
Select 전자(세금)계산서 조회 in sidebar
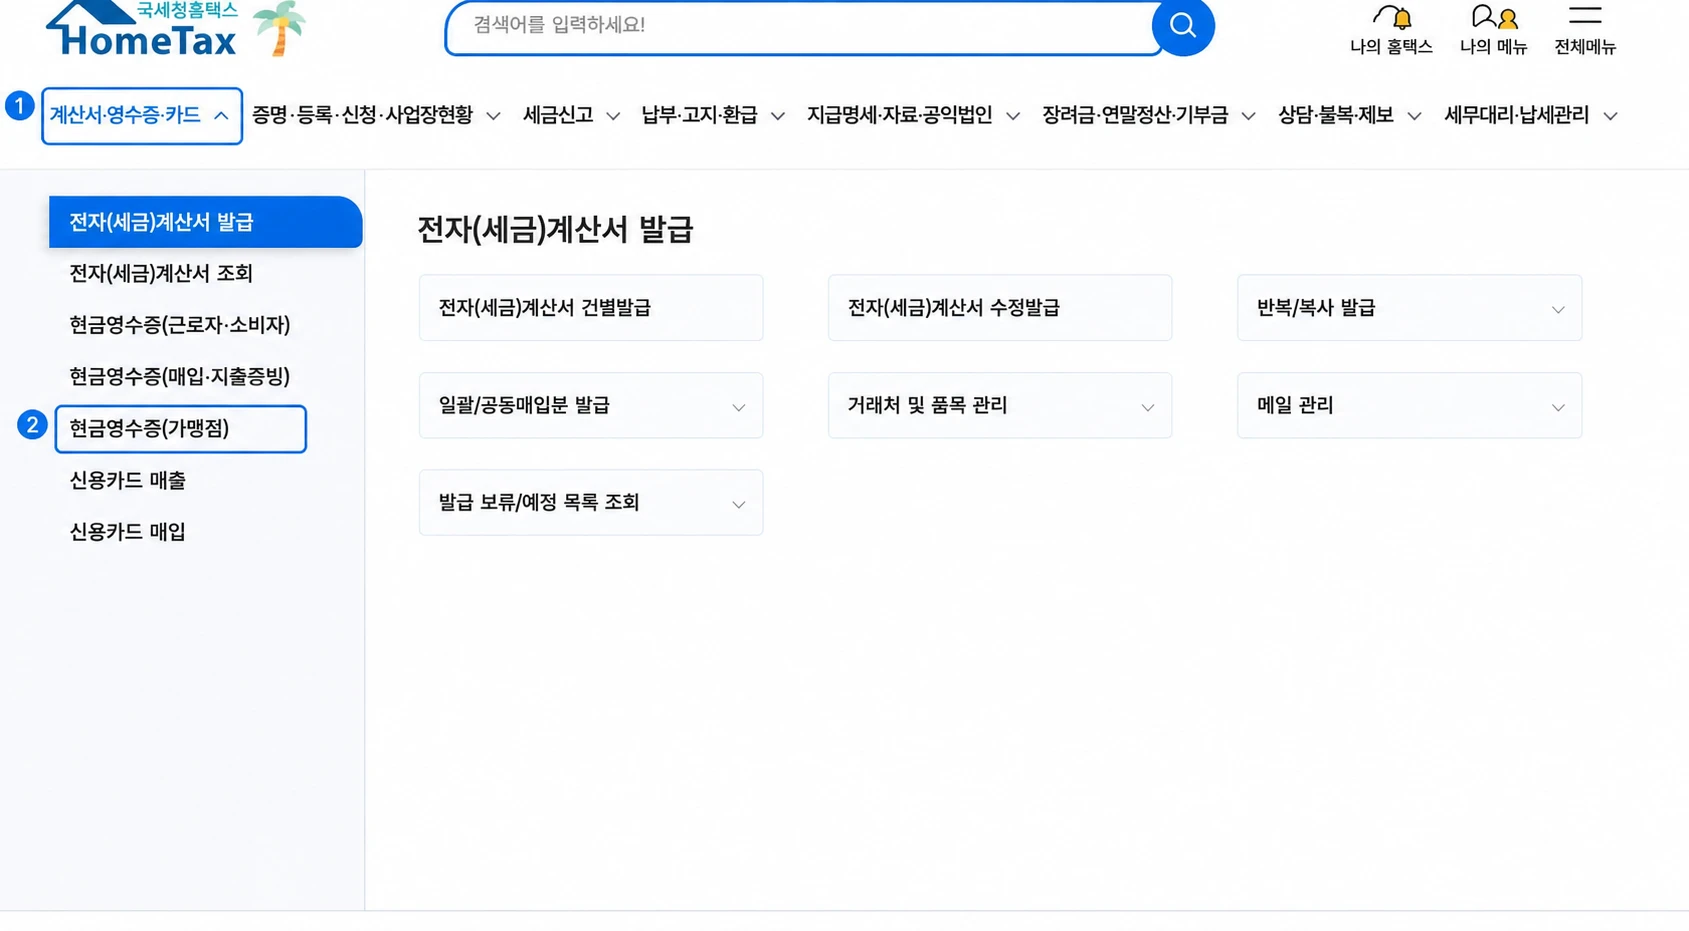161,274
